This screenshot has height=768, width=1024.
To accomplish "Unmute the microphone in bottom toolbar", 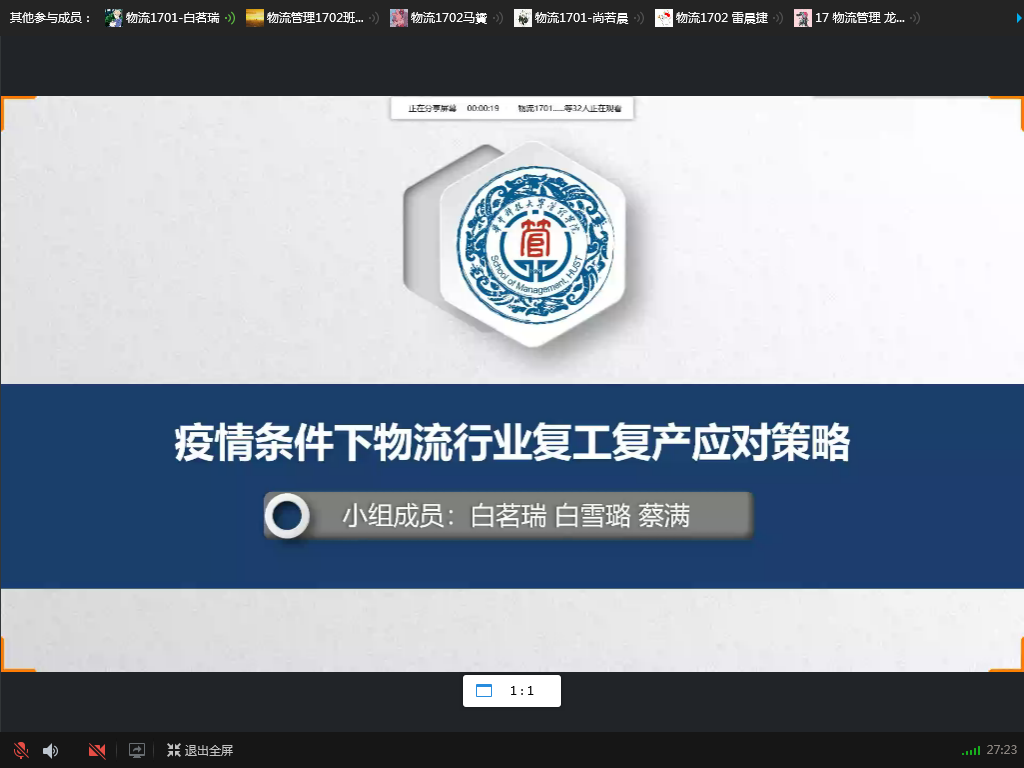I will [x=20, y=750].
